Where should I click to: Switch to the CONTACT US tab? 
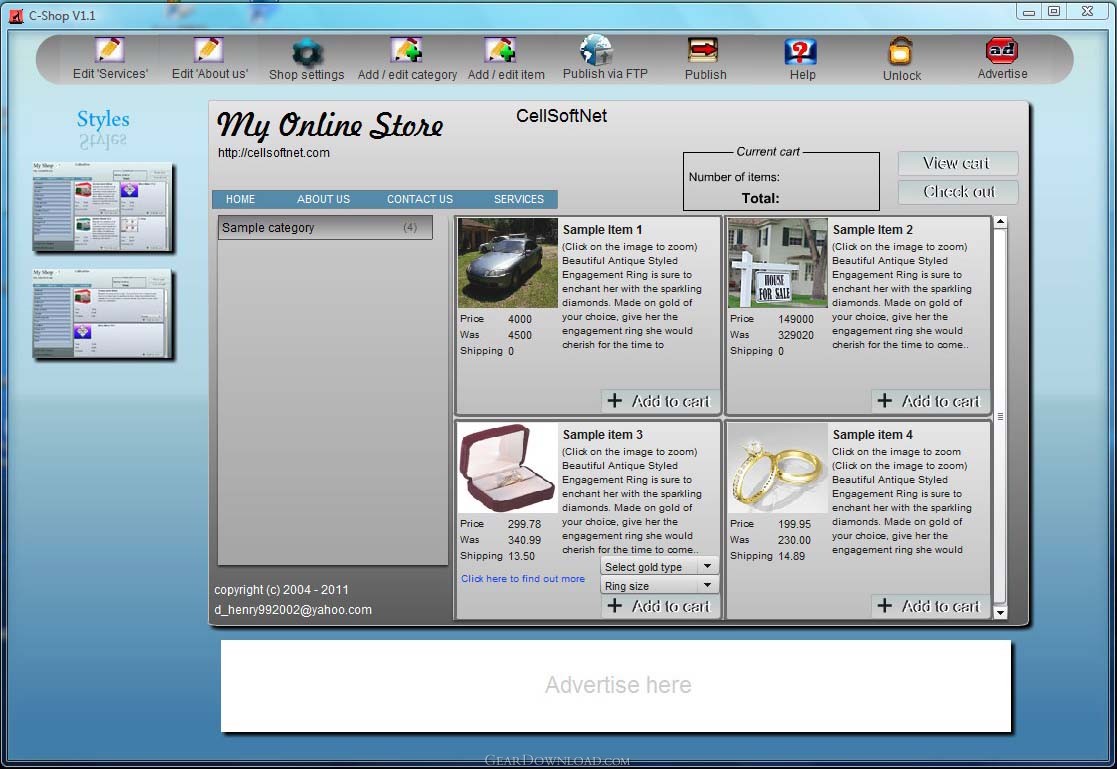420,199
